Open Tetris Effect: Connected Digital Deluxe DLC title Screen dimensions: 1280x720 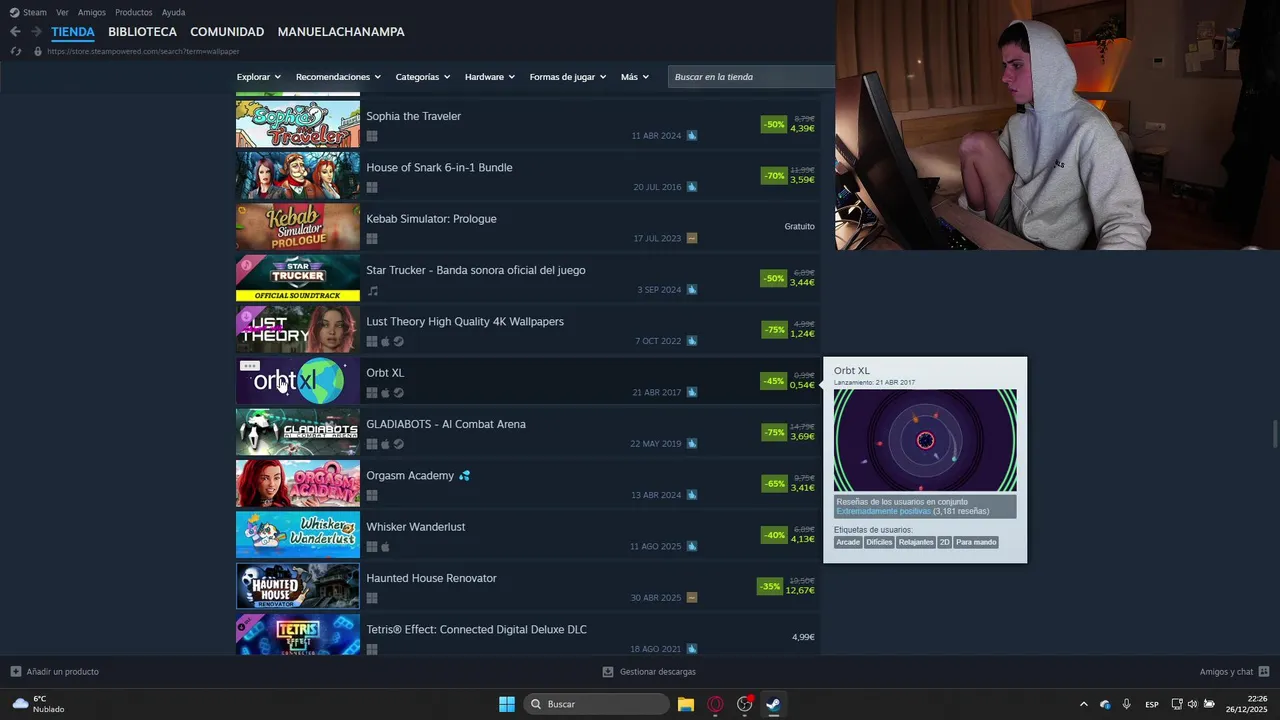click(x=476, y=630)
